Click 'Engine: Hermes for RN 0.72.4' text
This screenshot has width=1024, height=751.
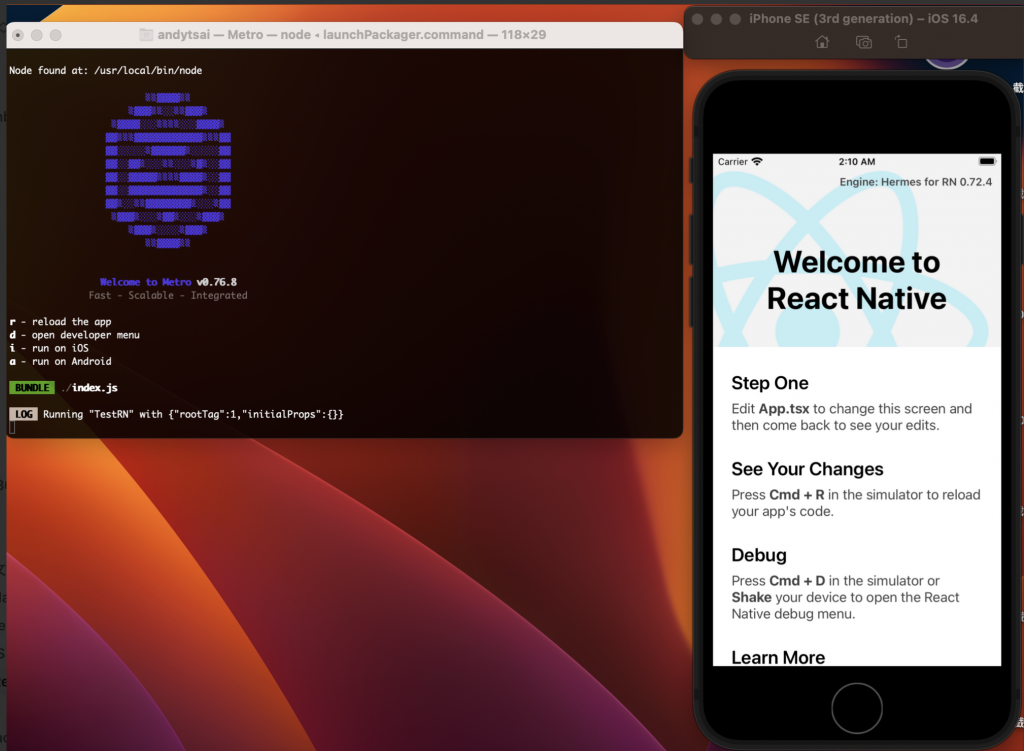916,182
